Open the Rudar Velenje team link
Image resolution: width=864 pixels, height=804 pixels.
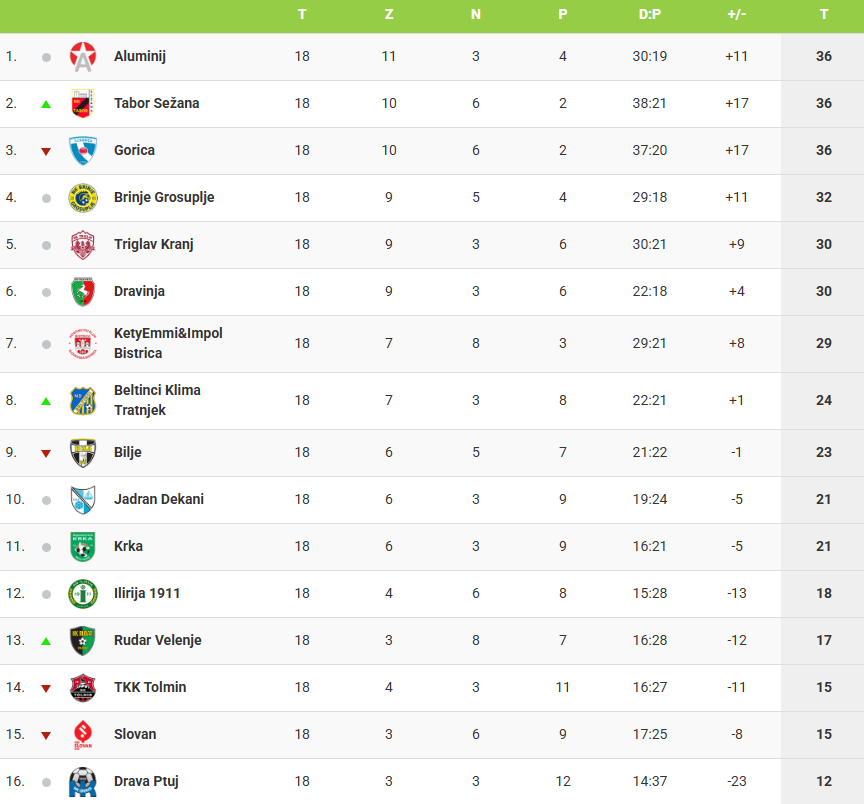158,640
